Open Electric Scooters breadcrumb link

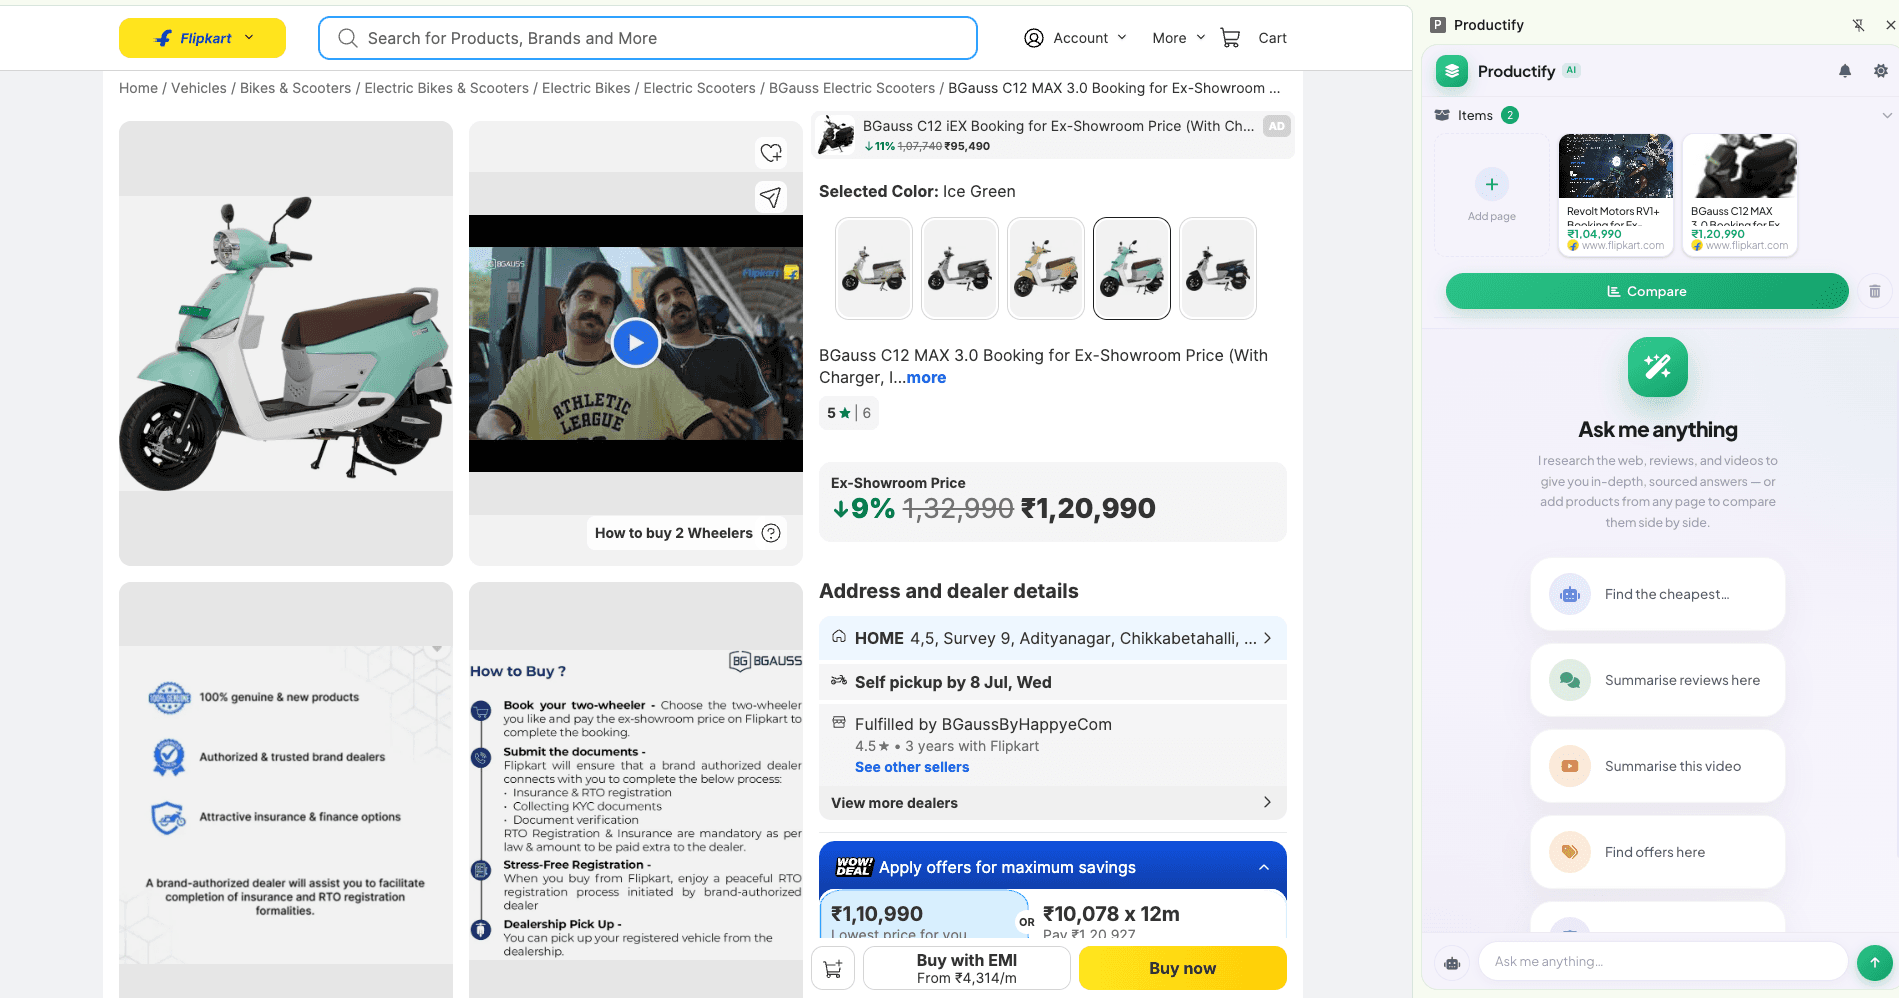tap(700, 88)
